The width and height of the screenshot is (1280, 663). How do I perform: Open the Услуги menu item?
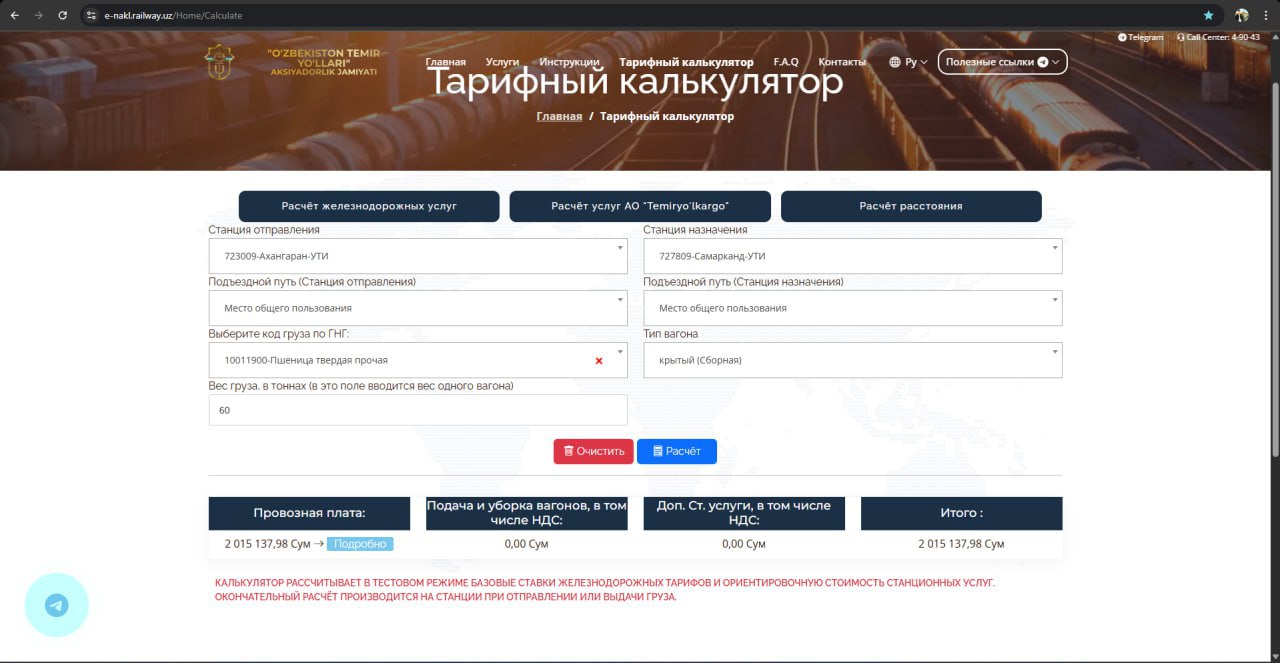point(502,62)
